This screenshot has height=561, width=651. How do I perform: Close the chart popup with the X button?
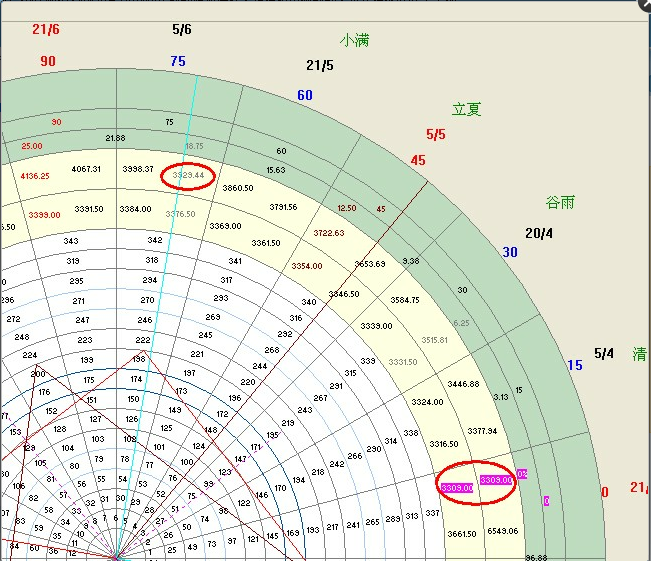(x=641, y=4)
